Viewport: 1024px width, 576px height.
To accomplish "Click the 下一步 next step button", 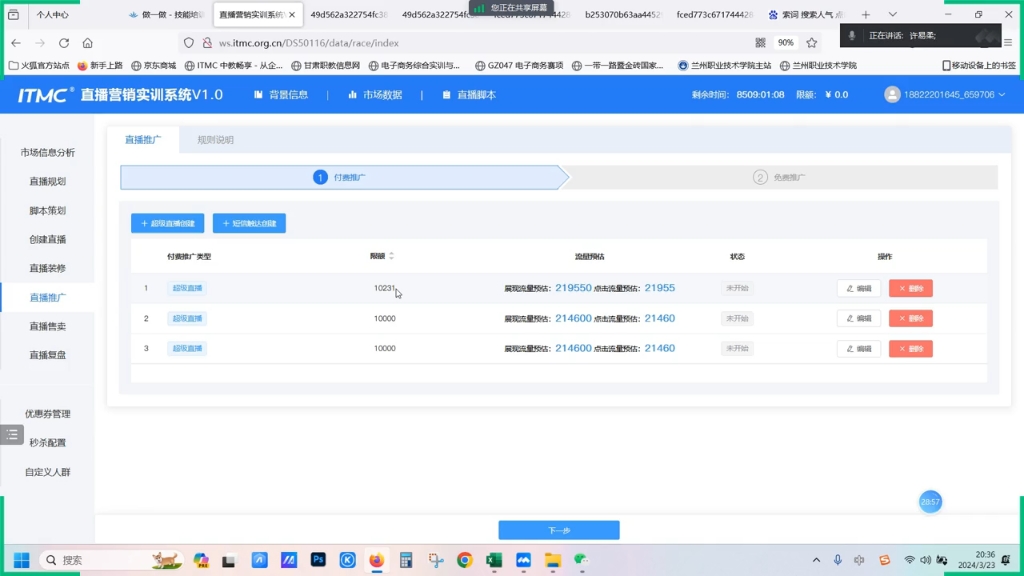I will (x=559, y=530).
